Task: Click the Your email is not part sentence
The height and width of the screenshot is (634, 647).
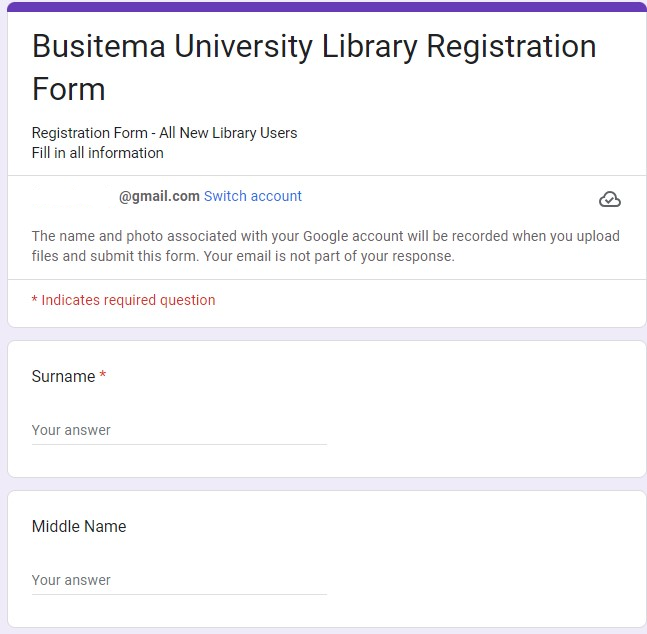Action: click(x=350, y=256)
